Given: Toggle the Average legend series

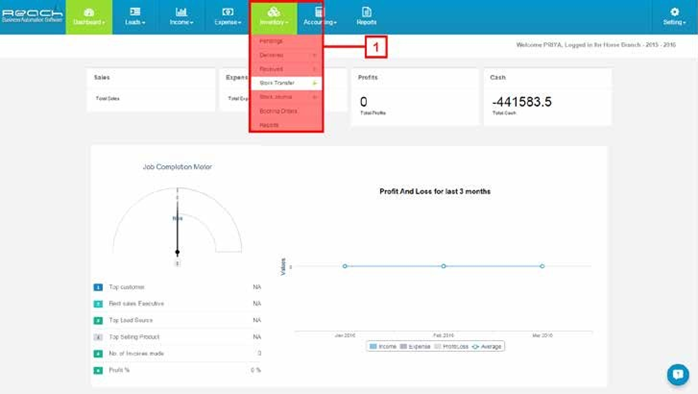Looking at the screenshot, I should (x=487, y=346).
